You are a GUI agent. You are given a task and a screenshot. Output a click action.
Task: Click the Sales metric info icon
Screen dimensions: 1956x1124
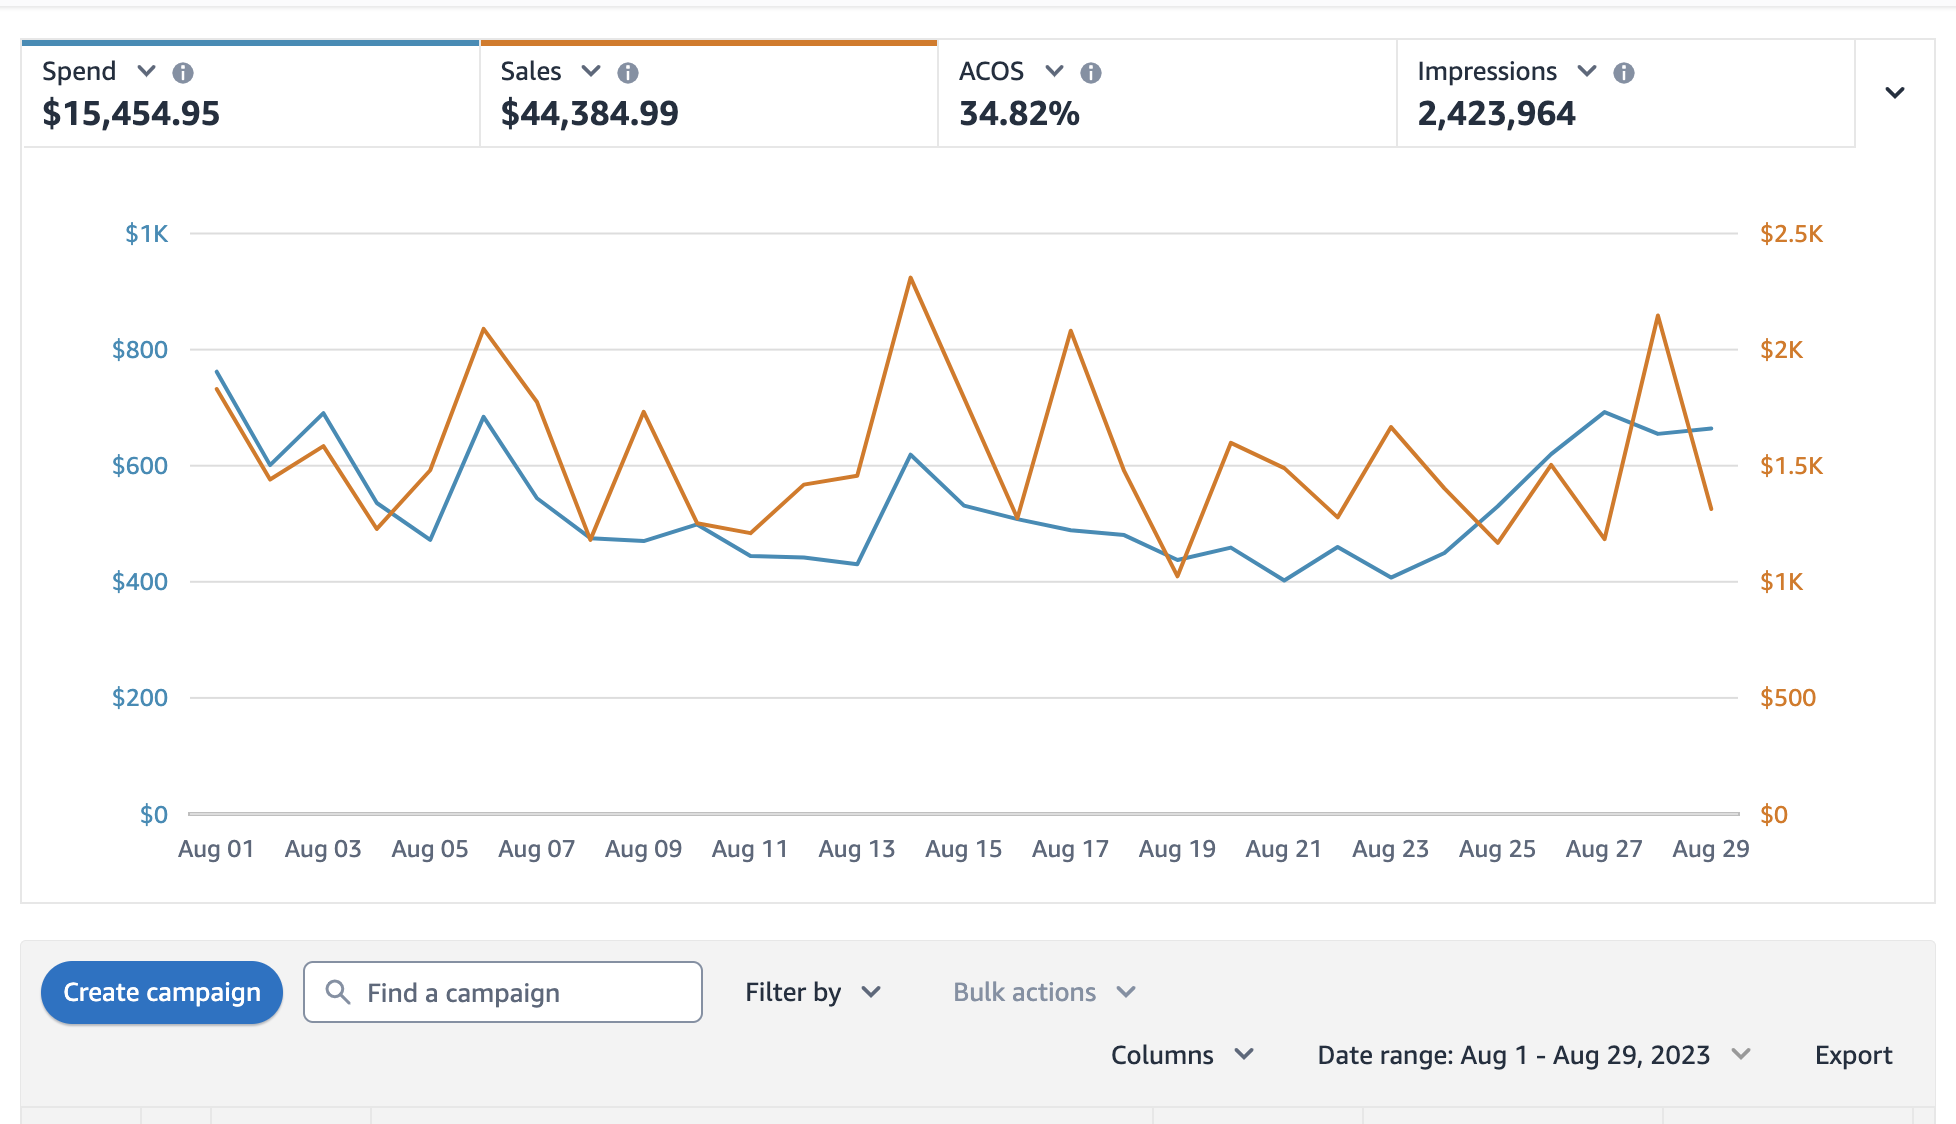pos(626,73)
